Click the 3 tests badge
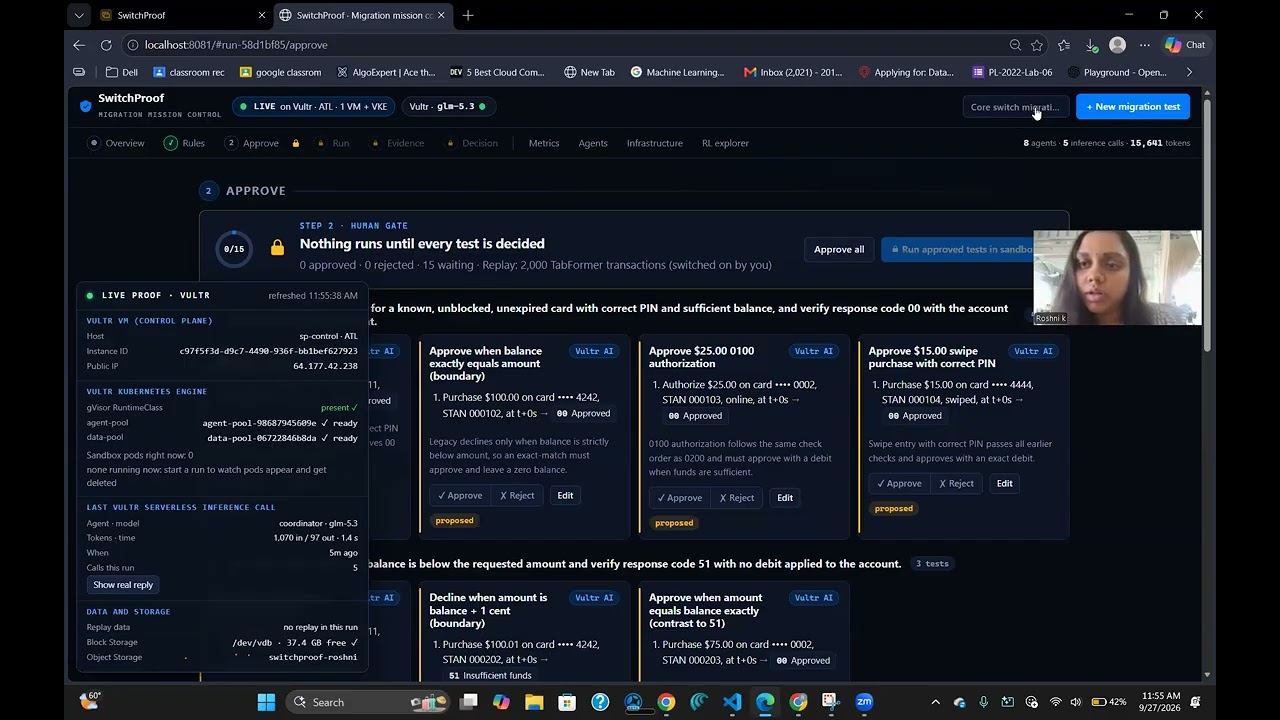The image size is (1280, 720). pos(932,564)
